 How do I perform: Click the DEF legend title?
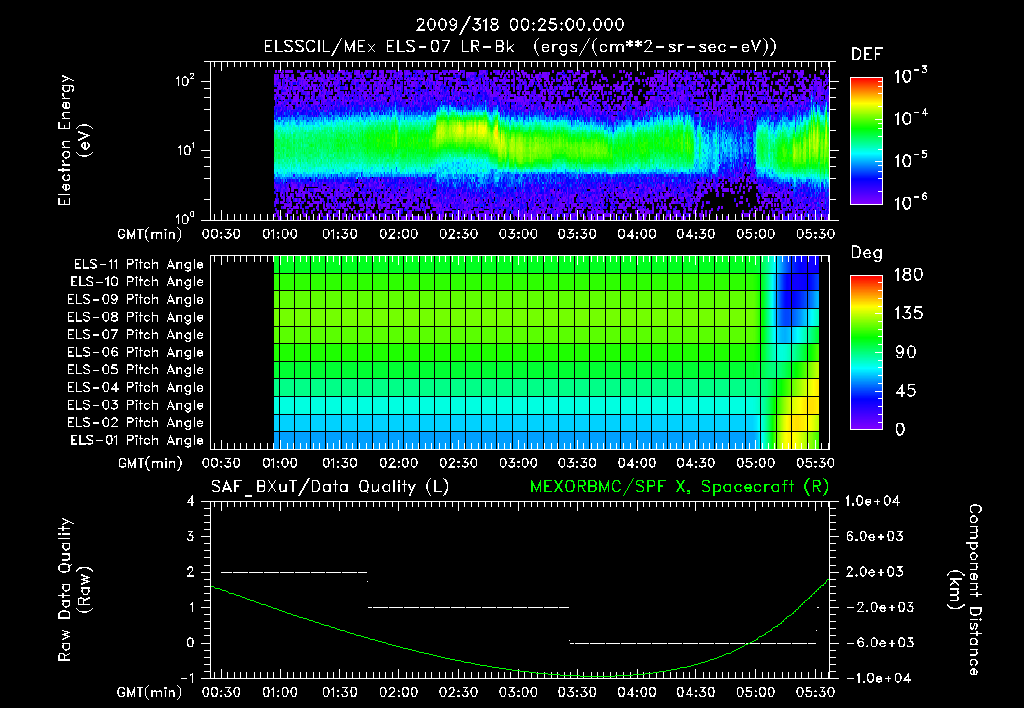coord(867,54)
